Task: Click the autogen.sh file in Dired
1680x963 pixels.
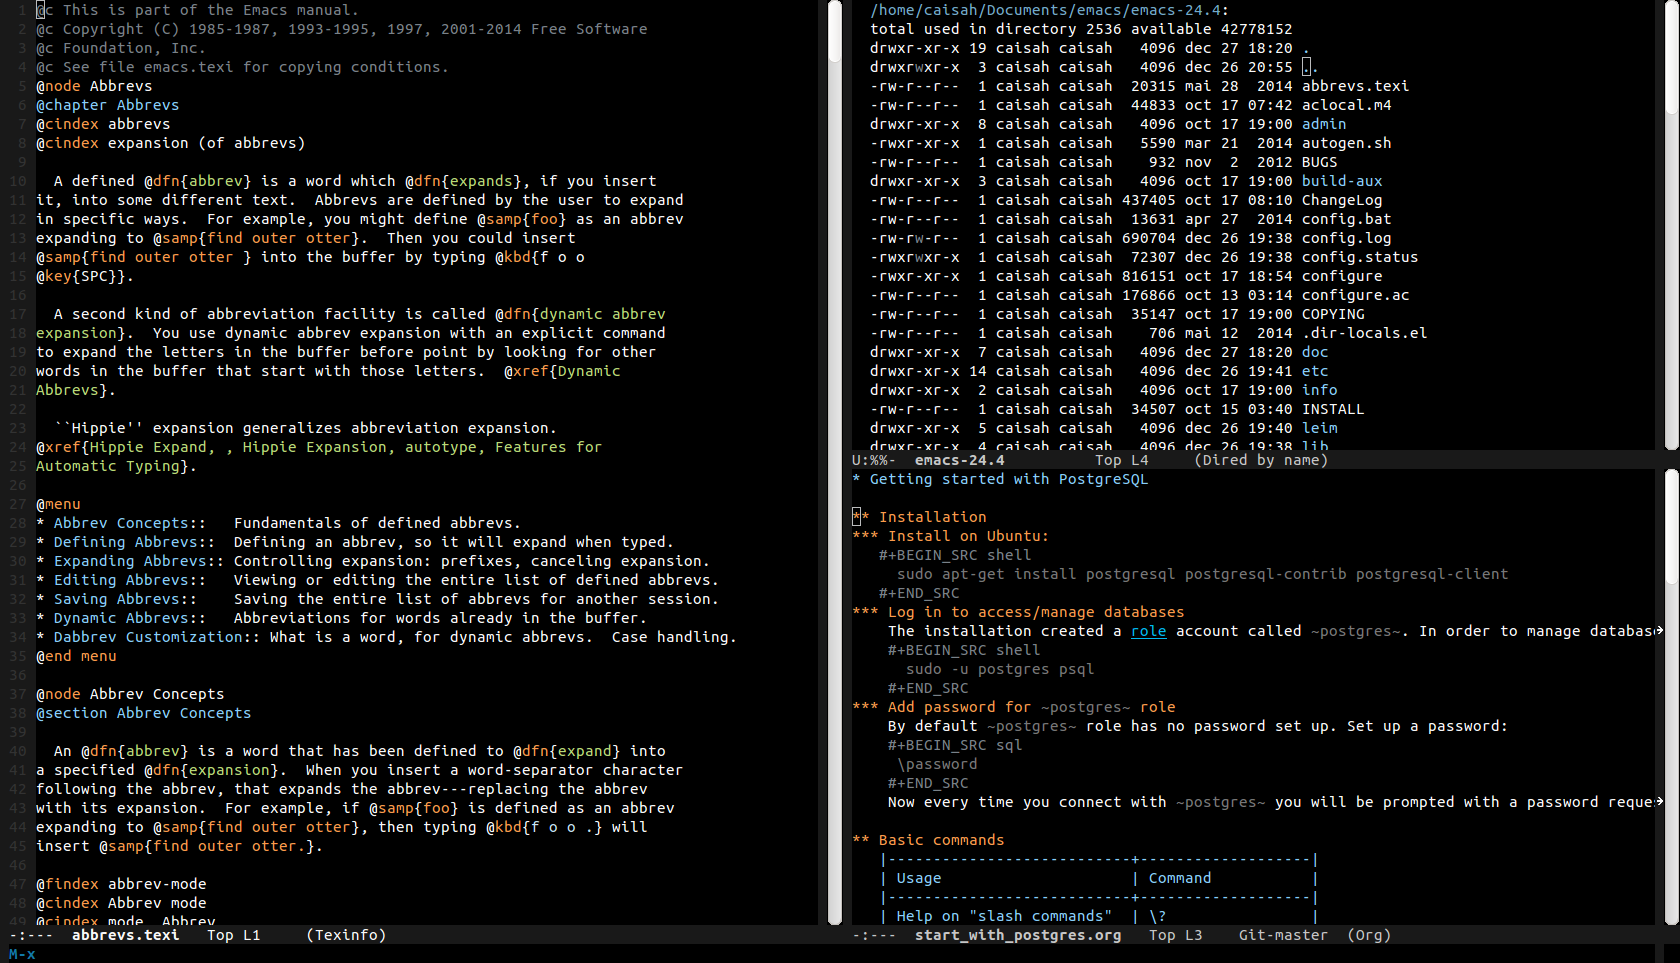Action: pyautogui.click(x=1346, y=143)
